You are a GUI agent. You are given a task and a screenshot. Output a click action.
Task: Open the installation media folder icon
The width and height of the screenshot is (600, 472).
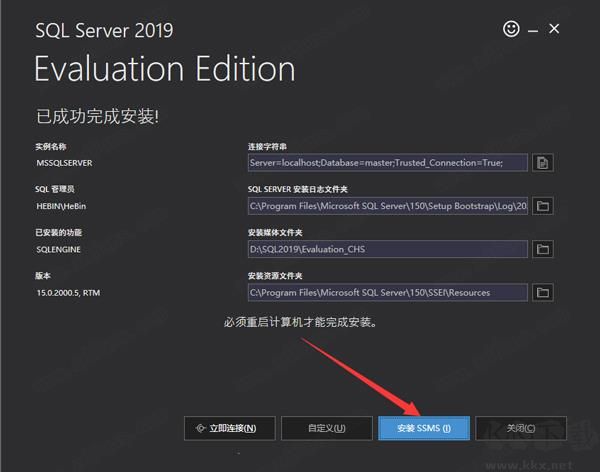543,249
